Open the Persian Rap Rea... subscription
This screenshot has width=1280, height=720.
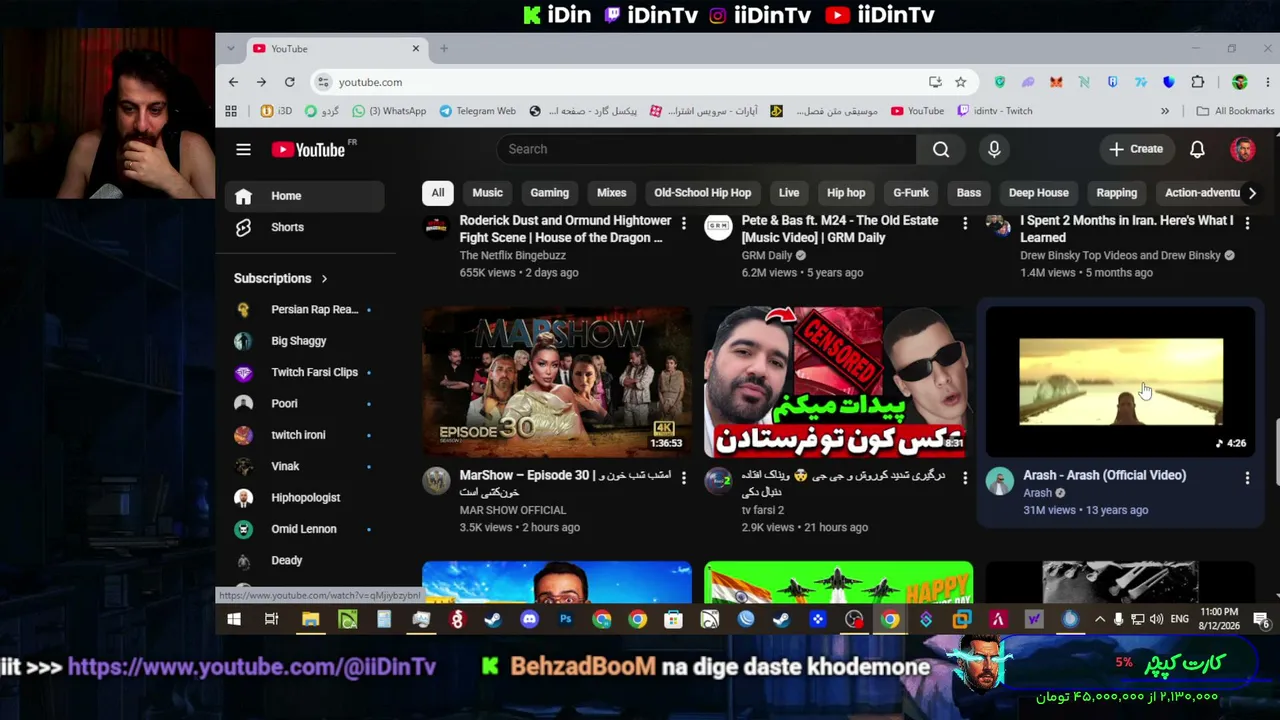304,310
